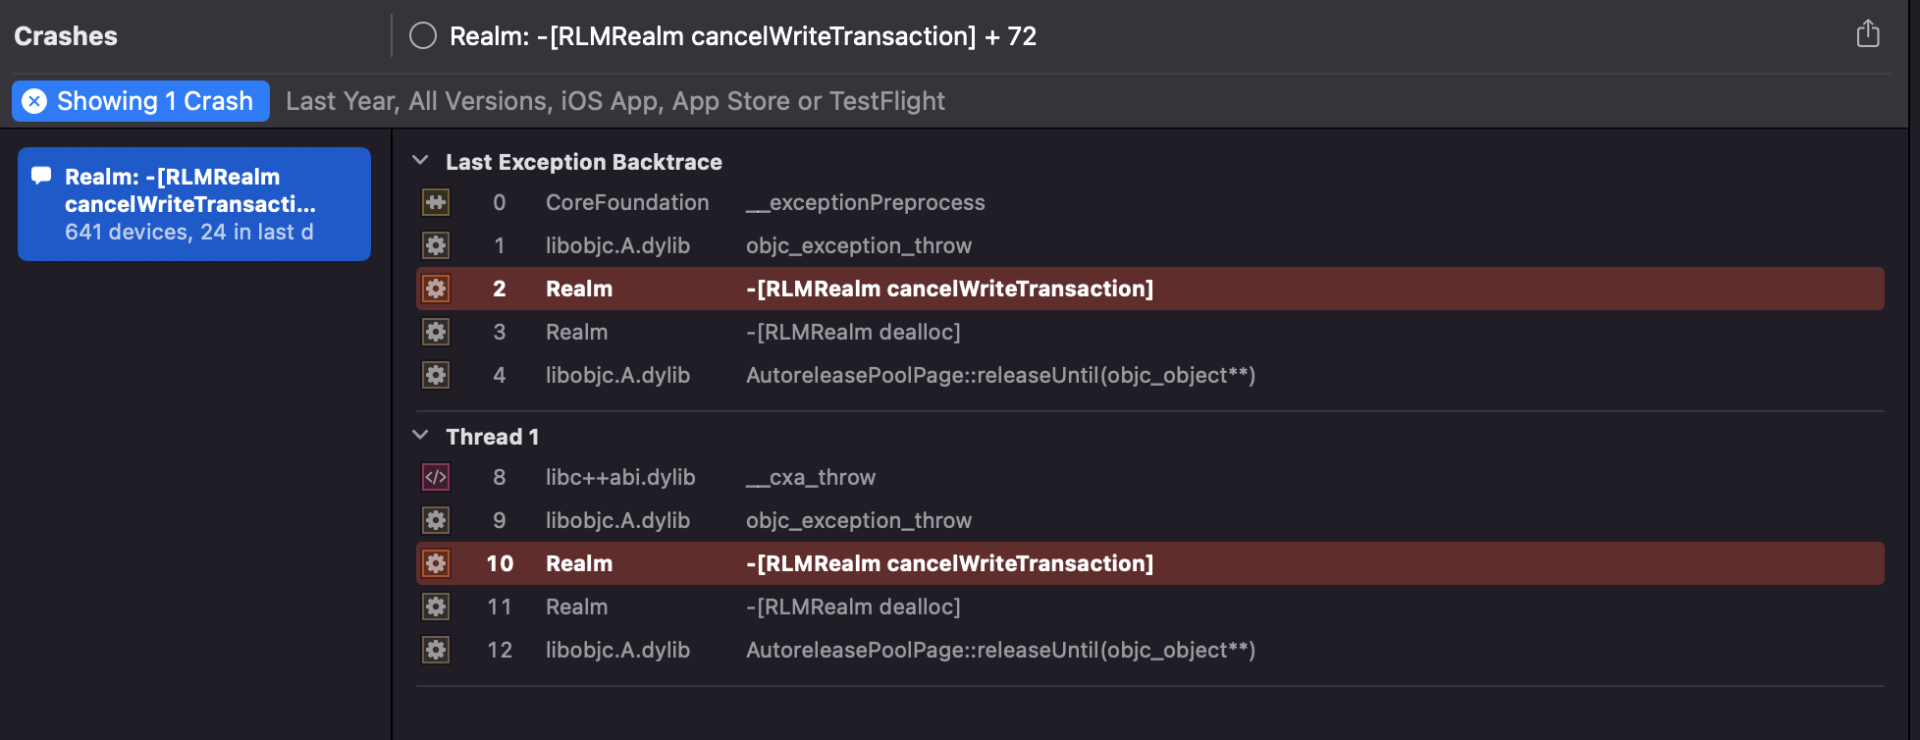Click the Crashes panel heading
The height and width of the screenshot is (740, 1920).
point(66,36)
